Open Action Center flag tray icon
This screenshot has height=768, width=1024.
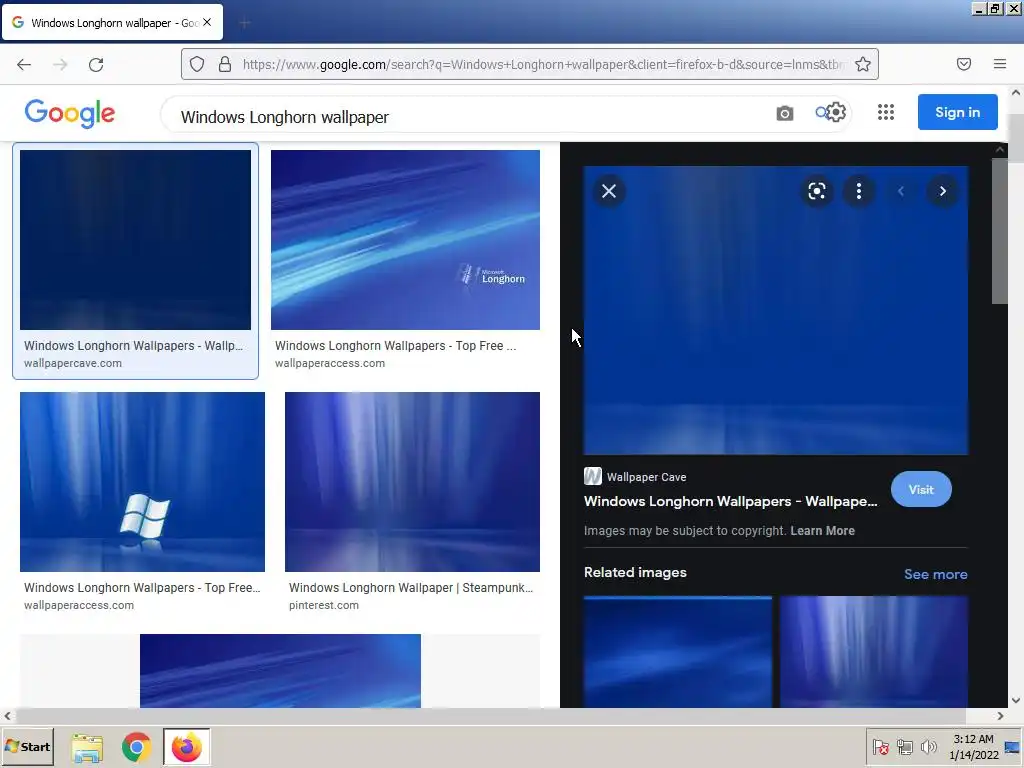[x=880, y=747]
